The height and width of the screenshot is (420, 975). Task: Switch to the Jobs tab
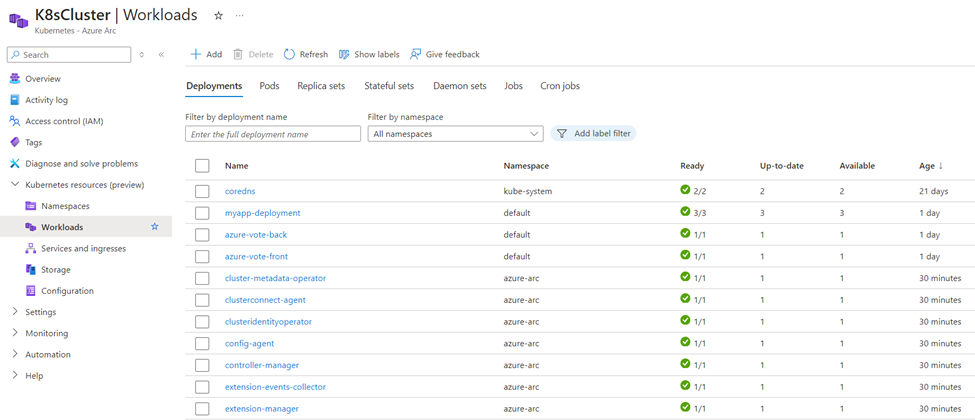tap(514, 86)
